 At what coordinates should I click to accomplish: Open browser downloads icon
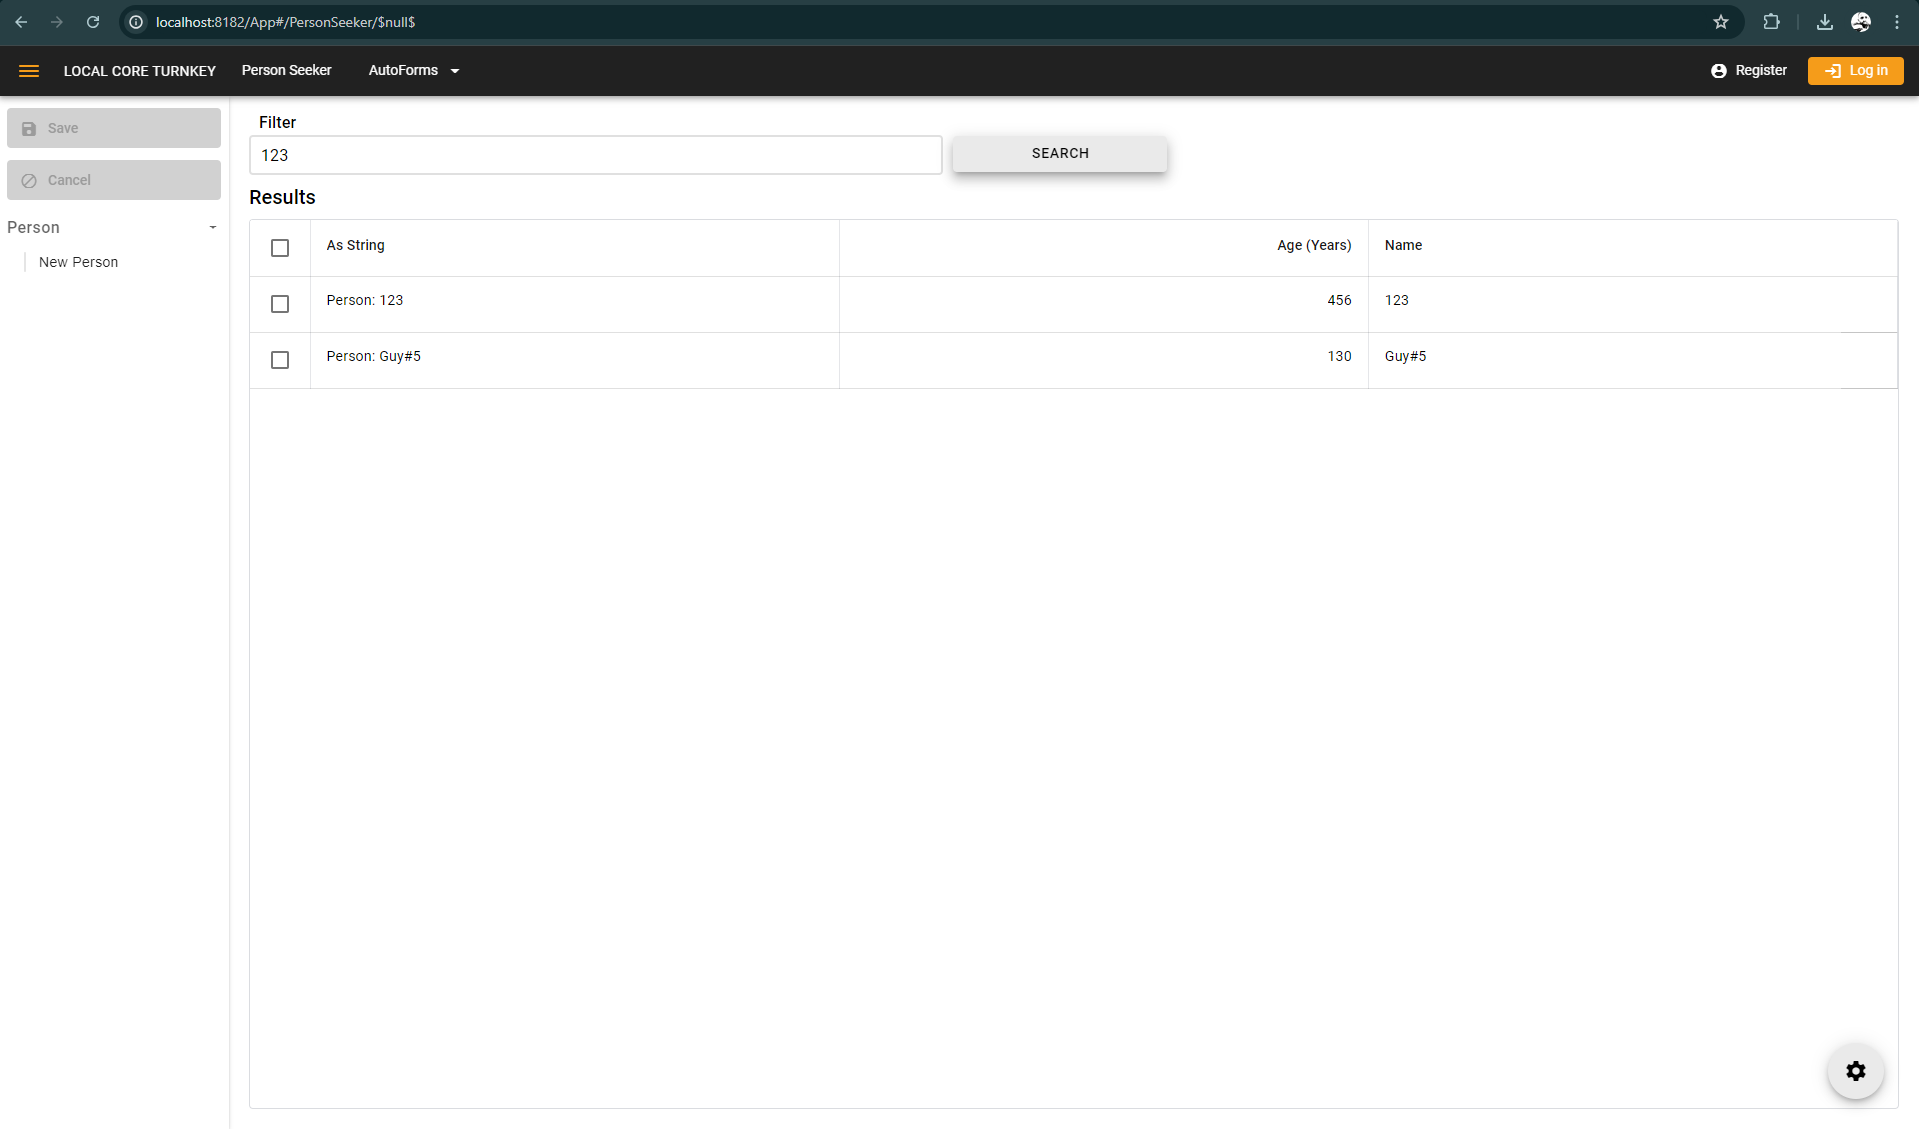pyautogui.click(x=1824, y=22)
